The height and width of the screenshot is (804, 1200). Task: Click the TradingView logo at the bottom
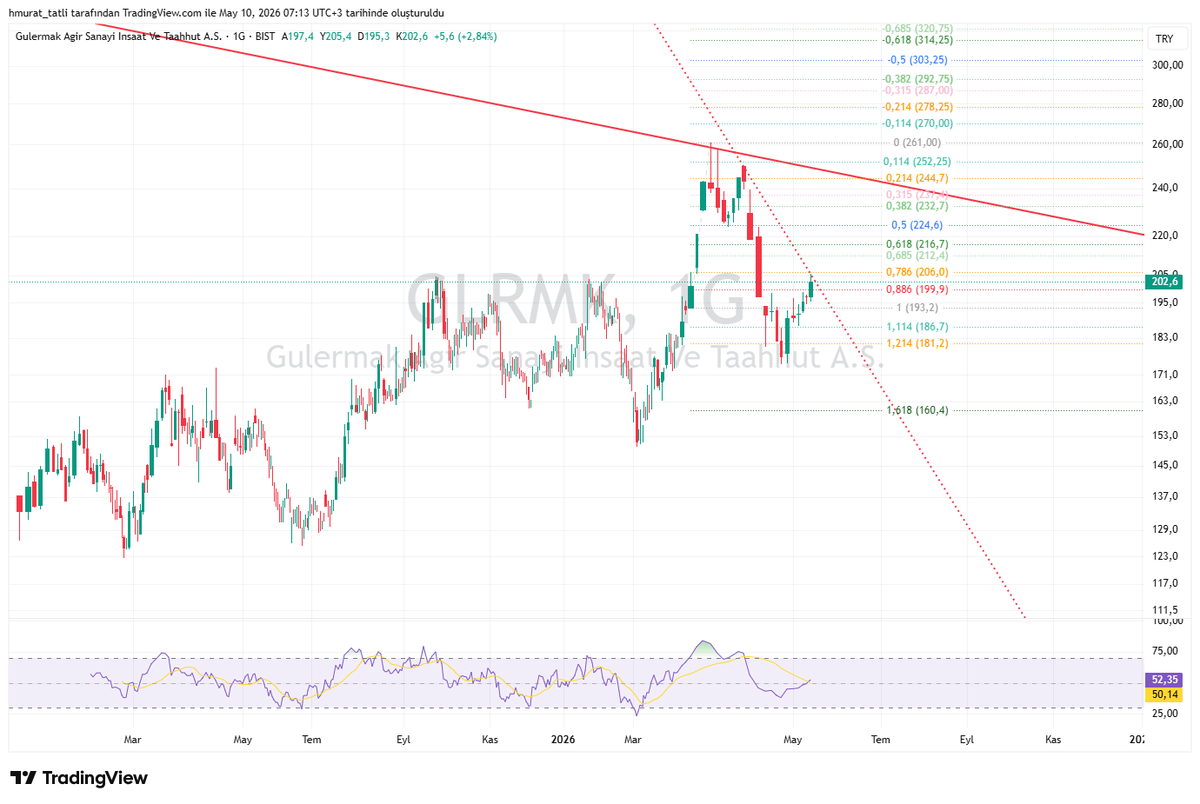coord(79,778)
